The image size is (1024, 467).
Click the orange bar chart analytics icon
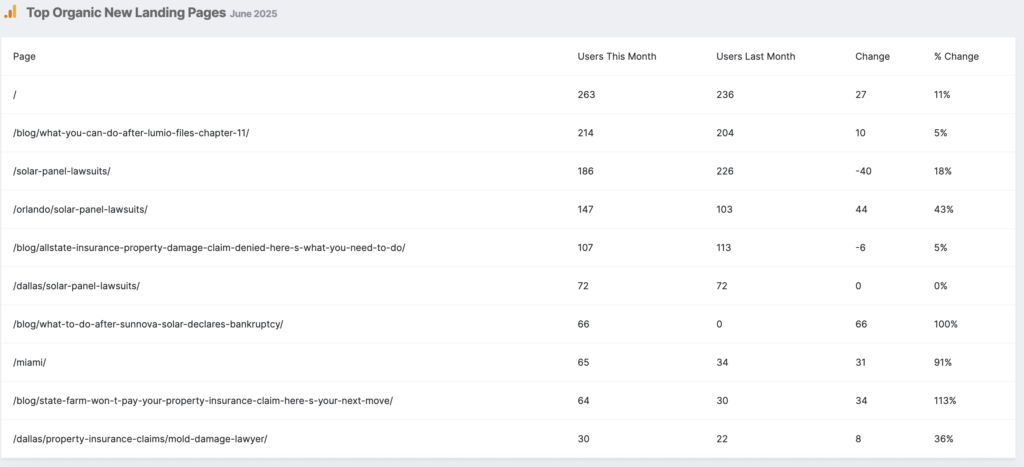(10, 12)
